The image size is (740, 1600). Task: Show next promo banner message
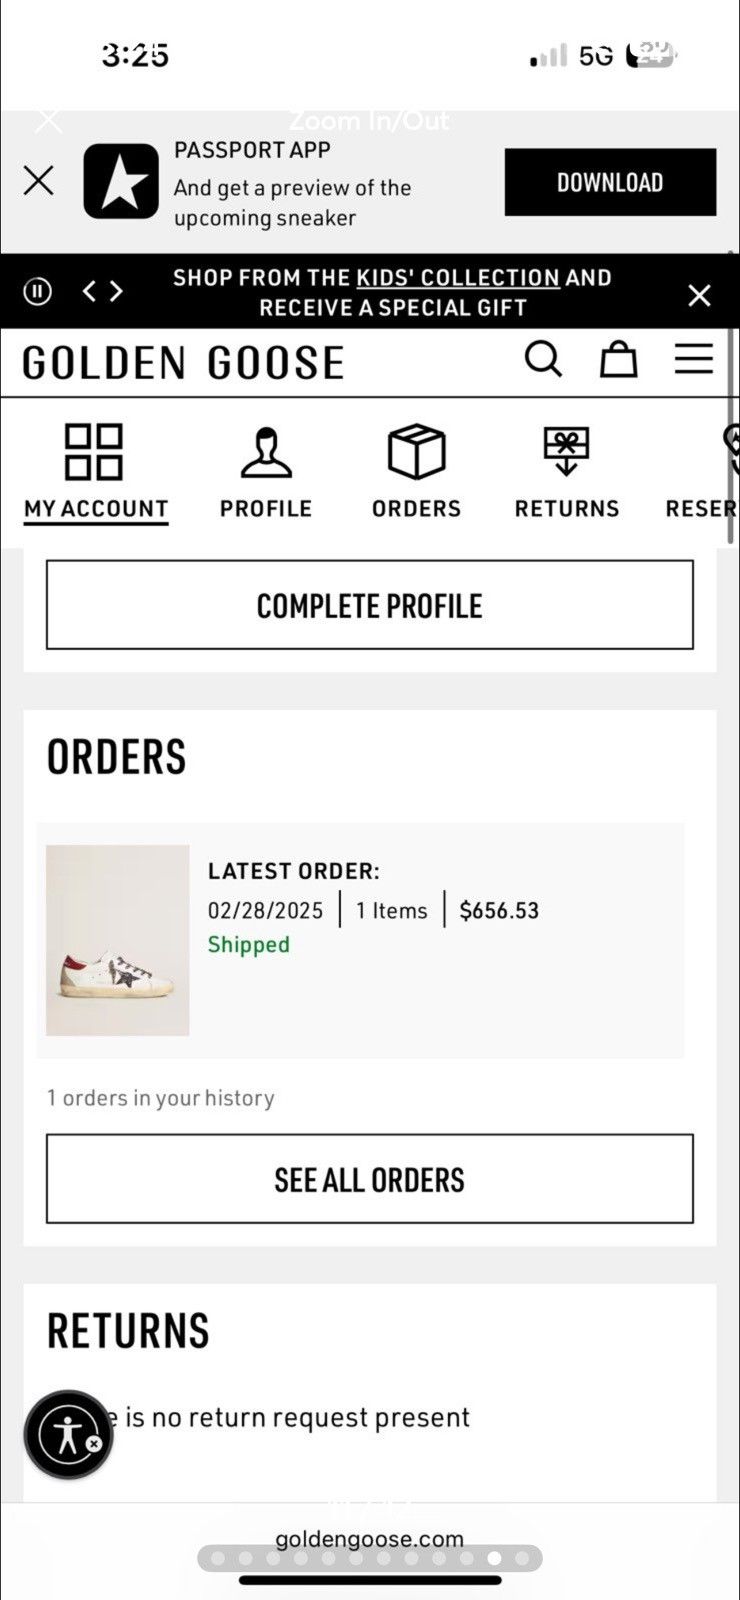click(116, 291)
